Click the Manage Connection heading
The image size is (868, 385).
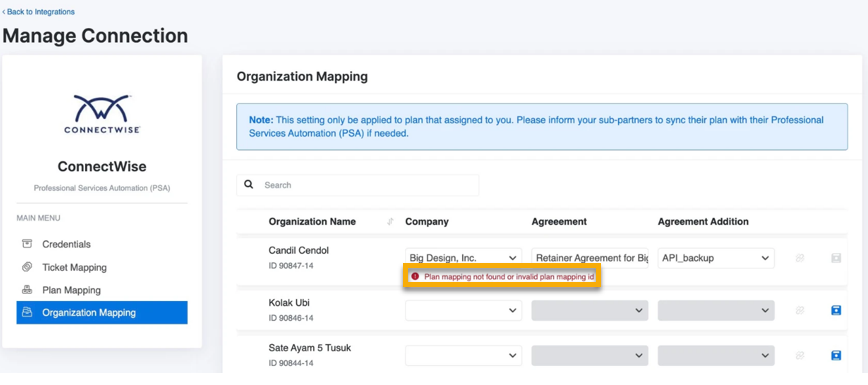click(95, 36)
